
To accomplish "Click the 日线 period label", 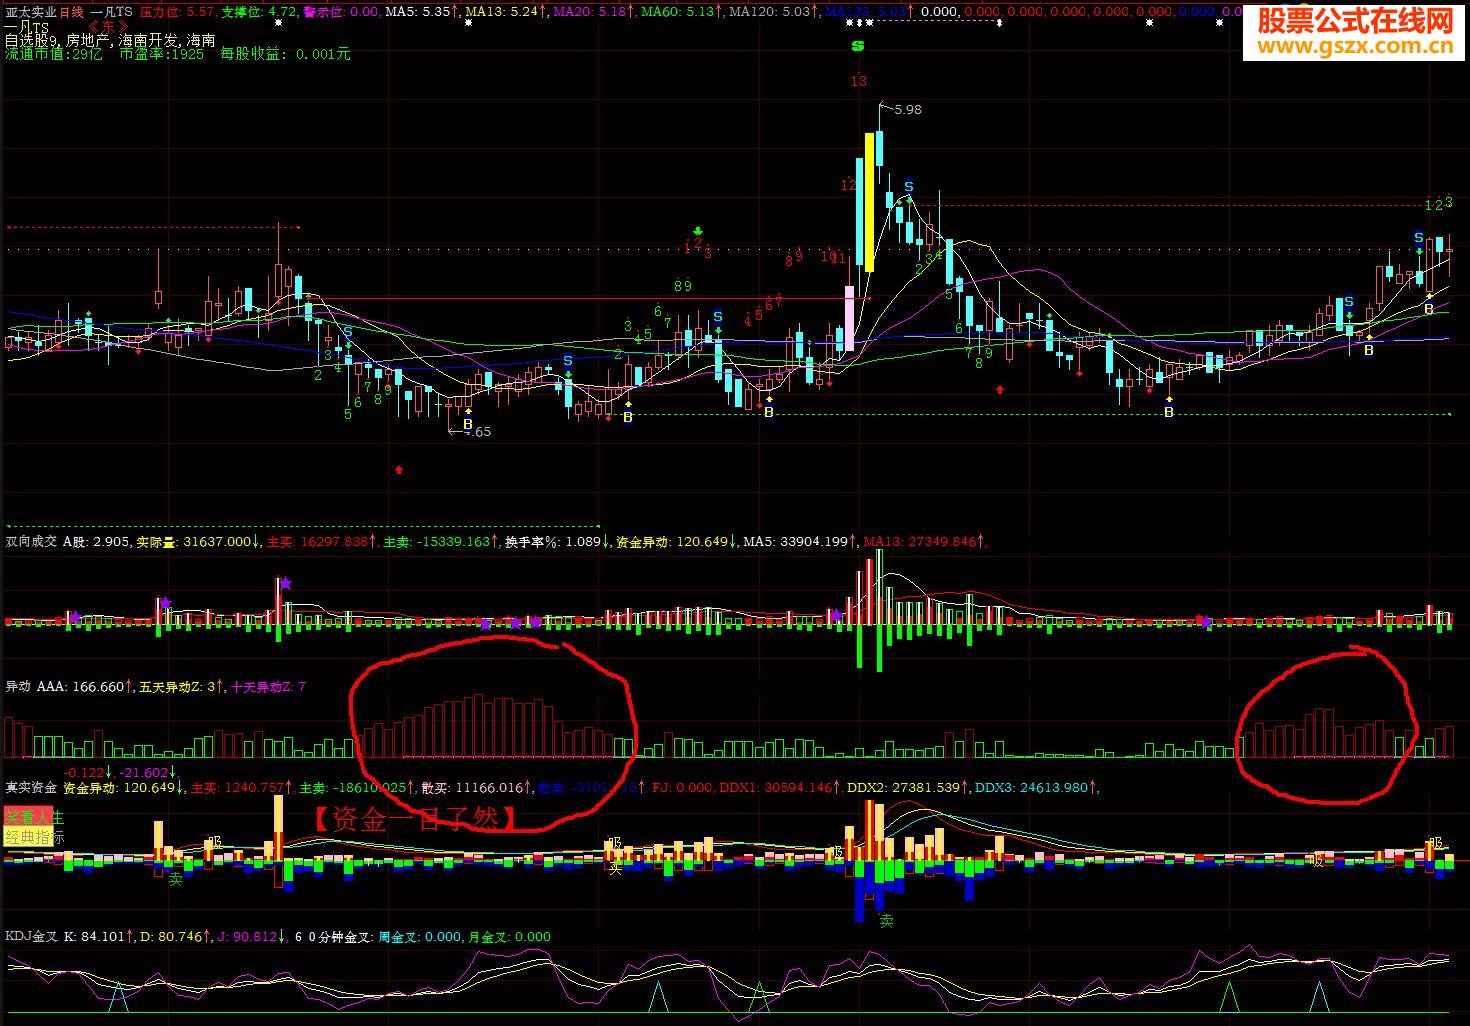I will (71, 12).
